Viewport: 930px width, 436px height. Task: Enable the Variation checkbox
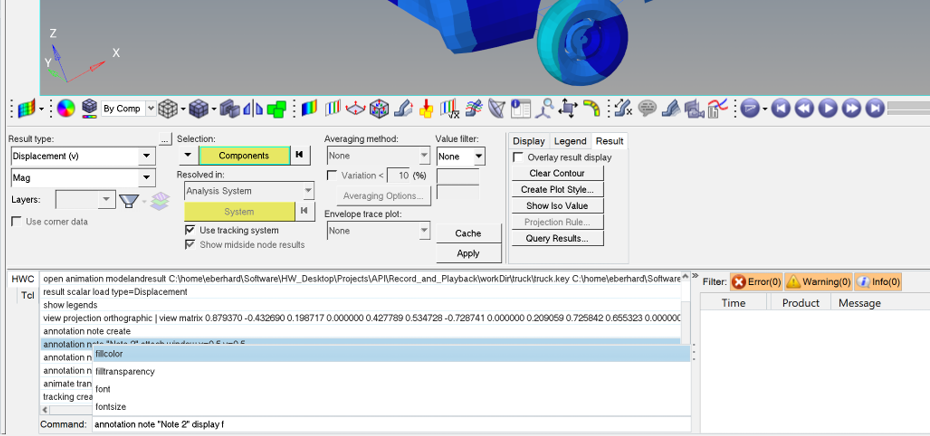point(332,175)
